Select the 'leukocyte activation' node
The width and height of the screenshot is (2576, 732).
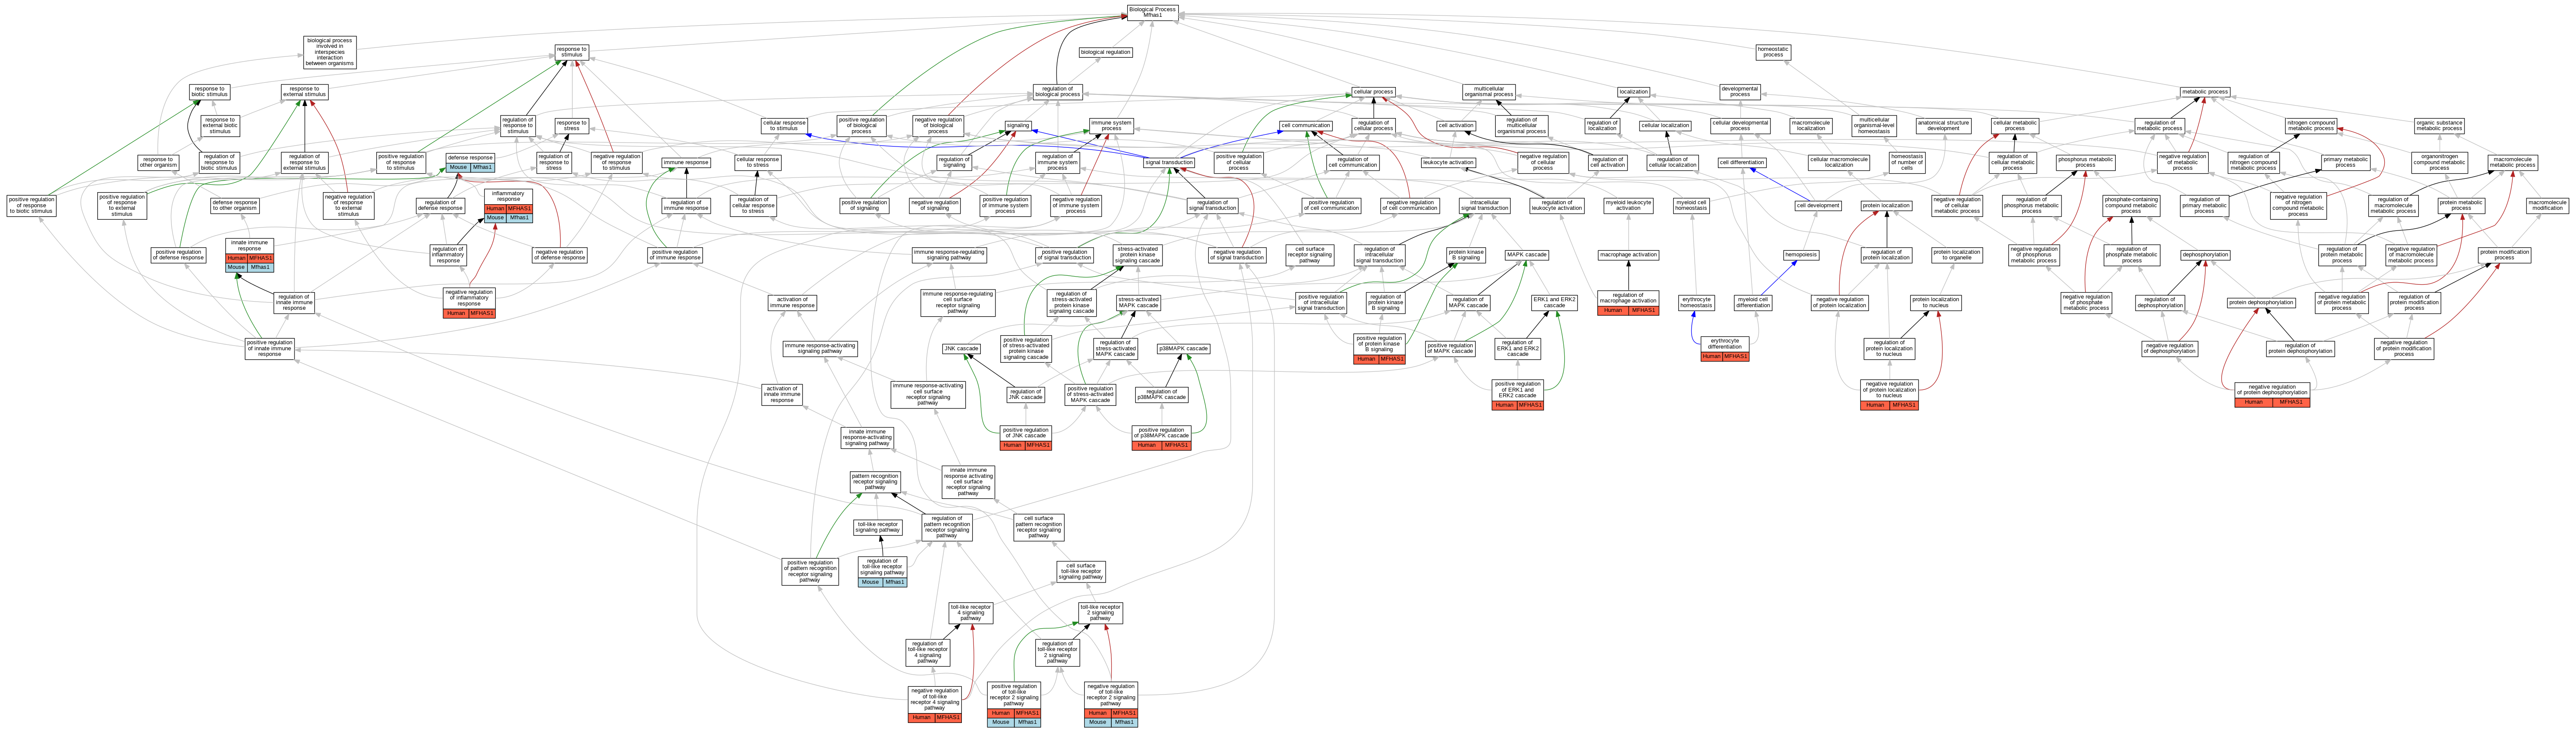1448,162
